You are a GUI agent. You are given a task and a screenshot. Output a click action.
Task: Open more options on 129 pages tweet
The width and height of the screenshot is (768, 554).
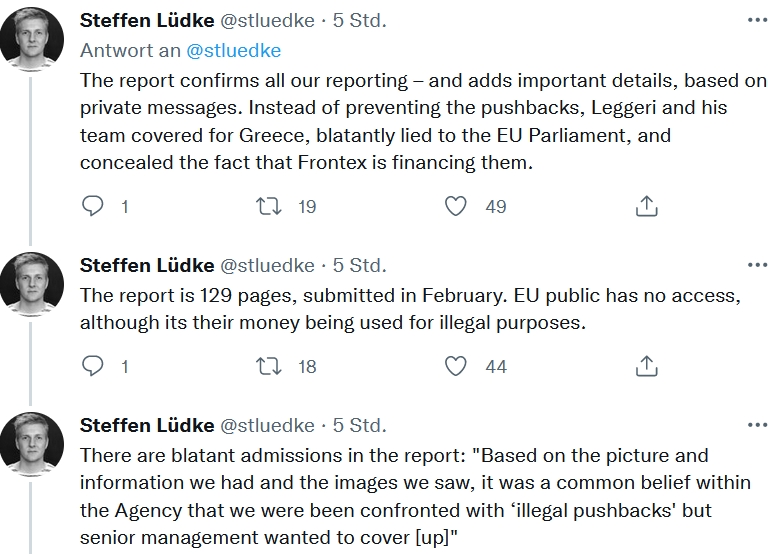[x=758, y=265]
